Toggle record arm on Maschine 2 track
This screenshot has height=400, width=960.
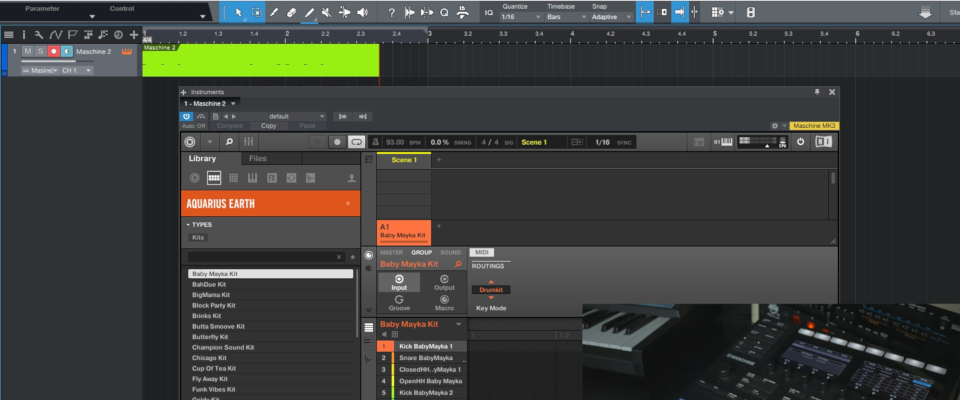pyautogui.click(x=54, y=51)
